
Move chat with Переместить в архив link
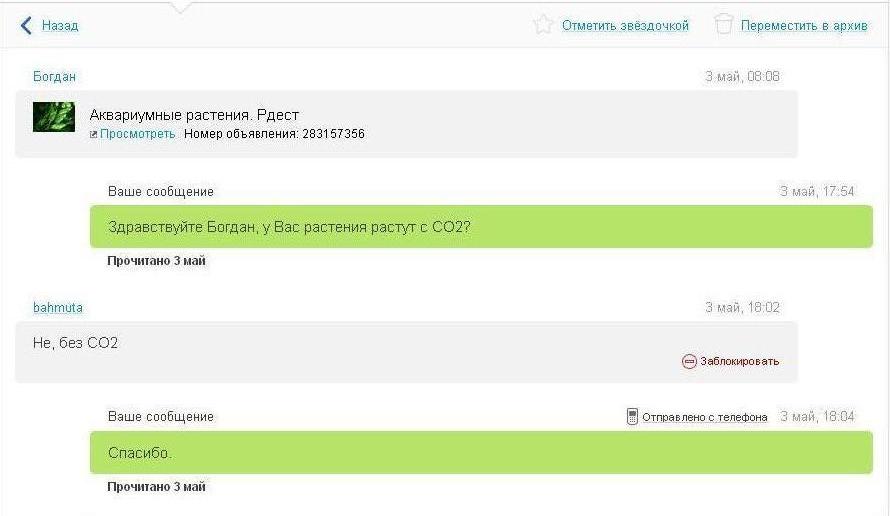click(804, 26)
